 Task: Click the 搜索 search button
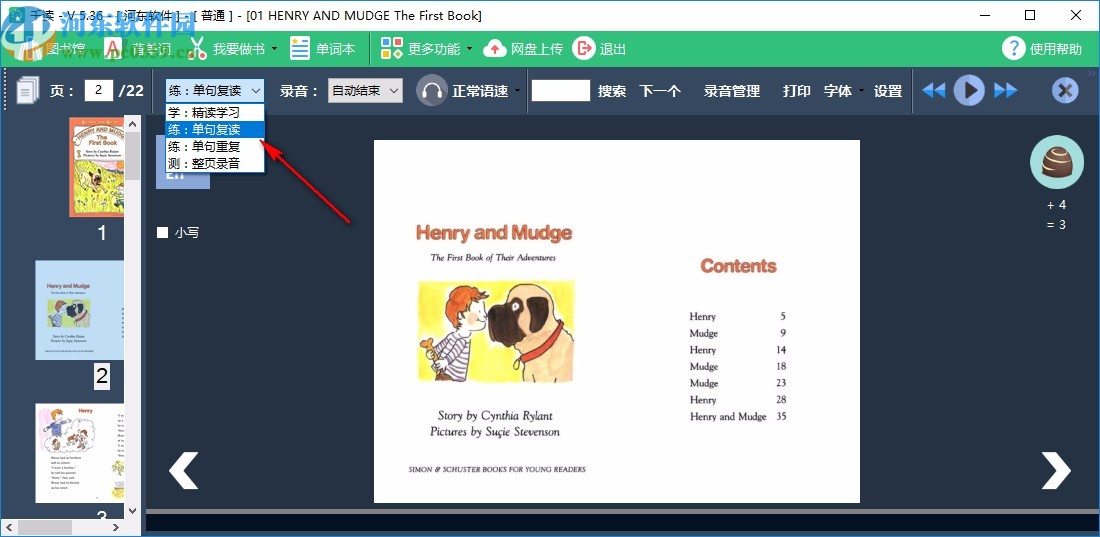tap(612, 91)
